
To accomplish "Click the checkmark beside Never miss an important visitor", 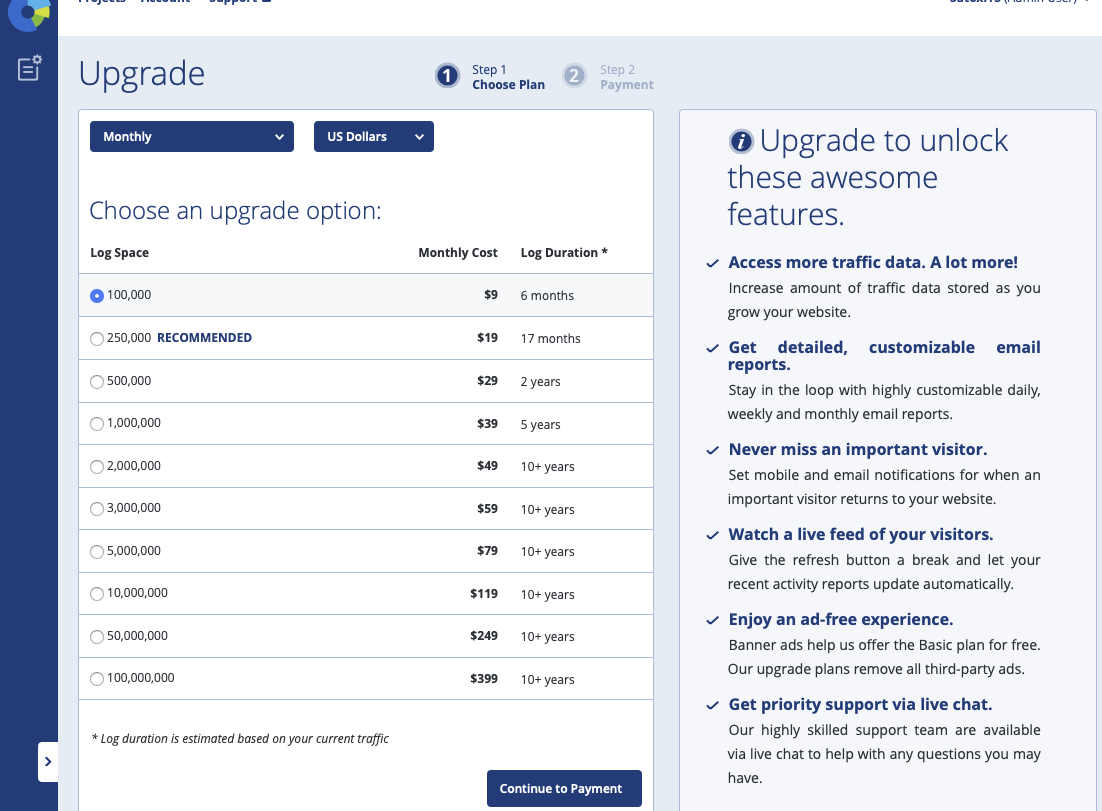I will [712, 451].
